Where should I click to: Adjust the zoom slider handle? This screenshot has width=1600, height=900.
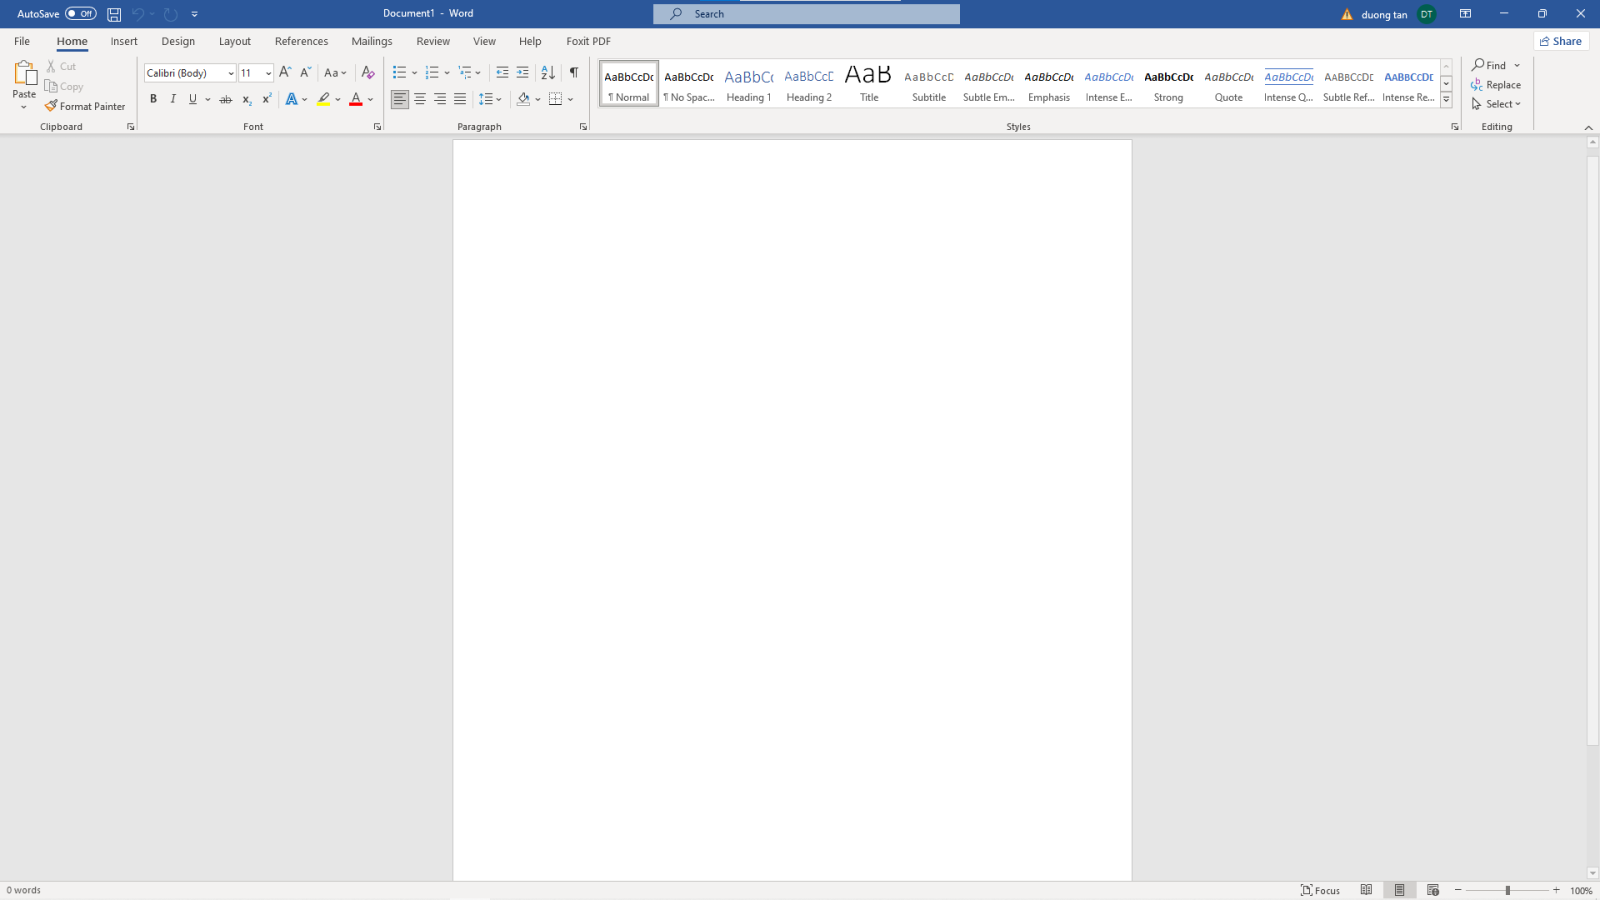tap(1507, 890)
